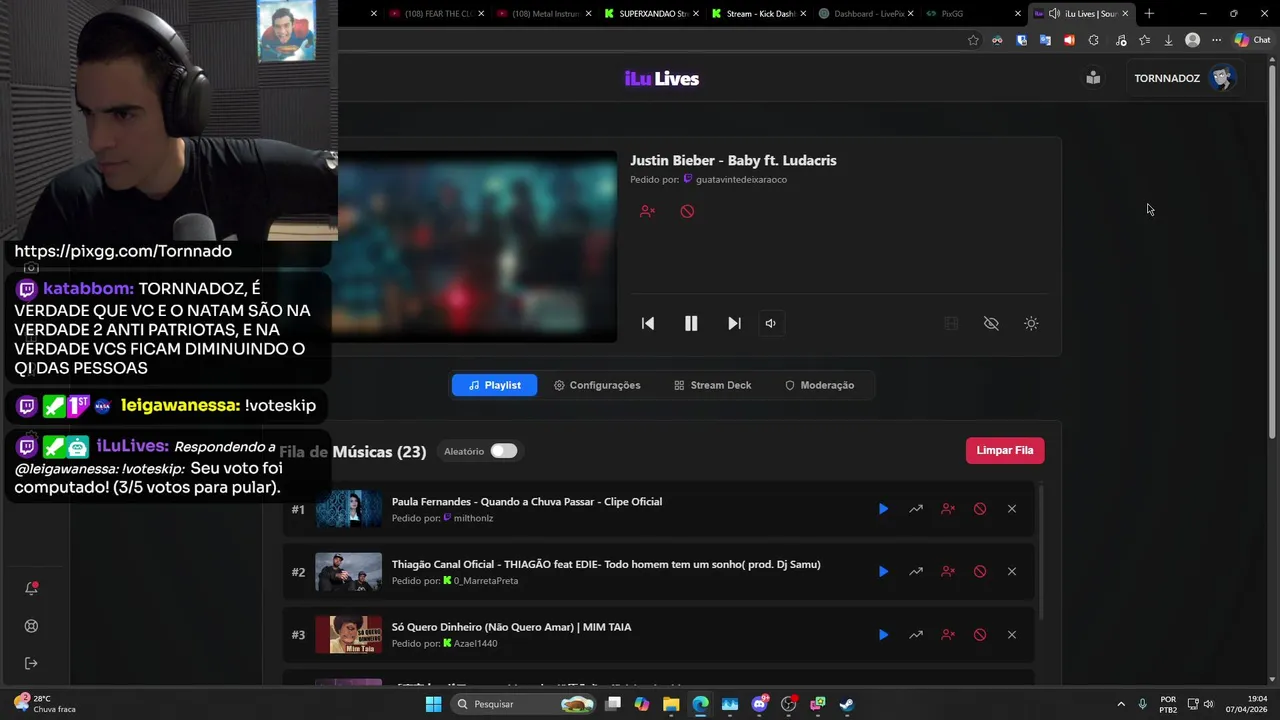Open a new browser tab
The width and height of the screenshot is (1280, 720).
[1149, 14]
